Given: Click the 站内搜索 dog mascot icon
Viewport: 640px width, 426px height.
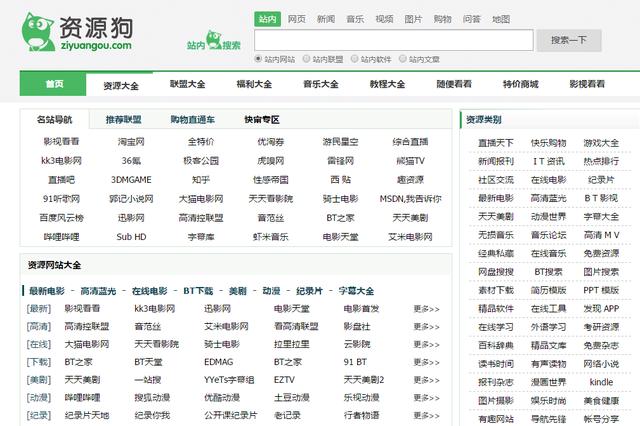Looking at the screenshot, I should pos(213,40).
